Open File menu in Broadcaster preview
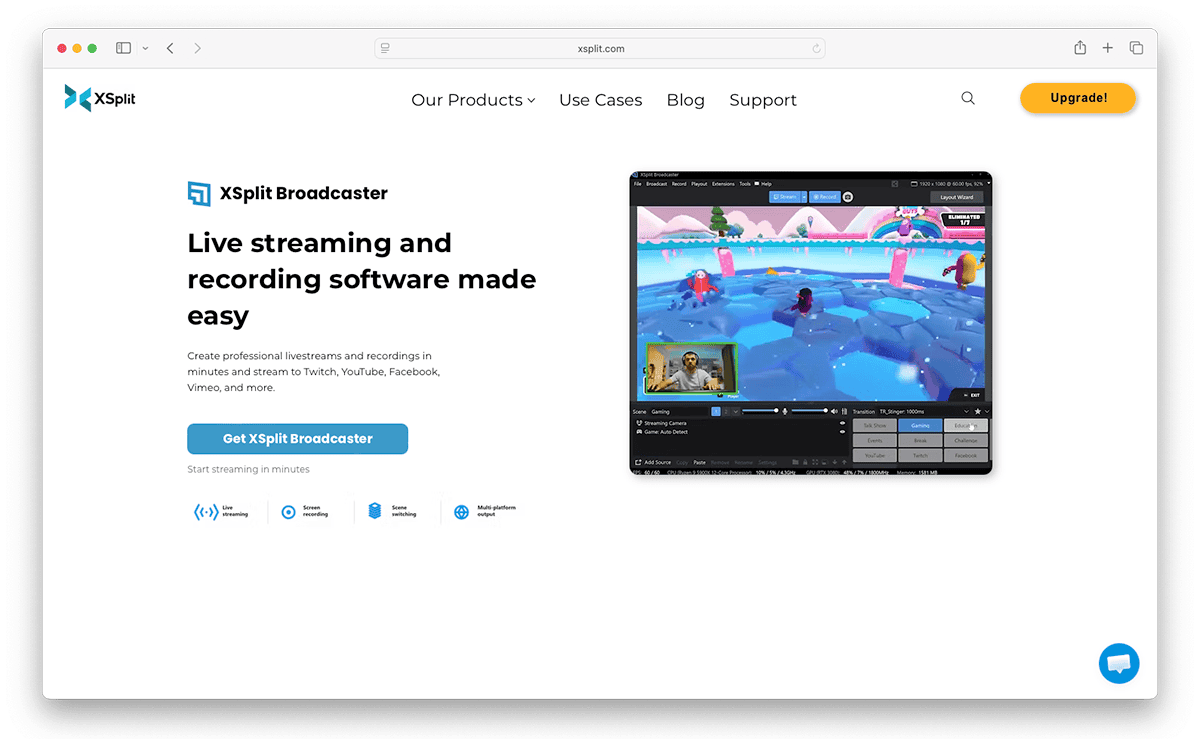Viewport: 1200px width, 739px height. pyautogui.click(x=637, y=184)
